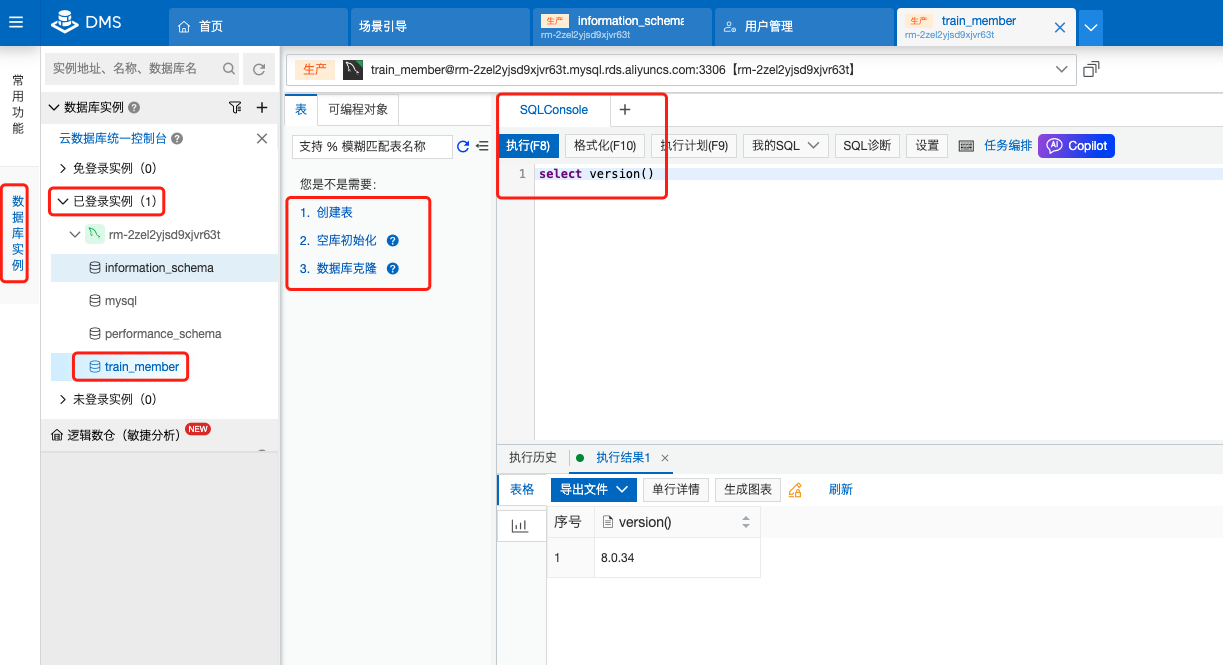
Task: Click the DMS logo icon
Action: point(65,21)
